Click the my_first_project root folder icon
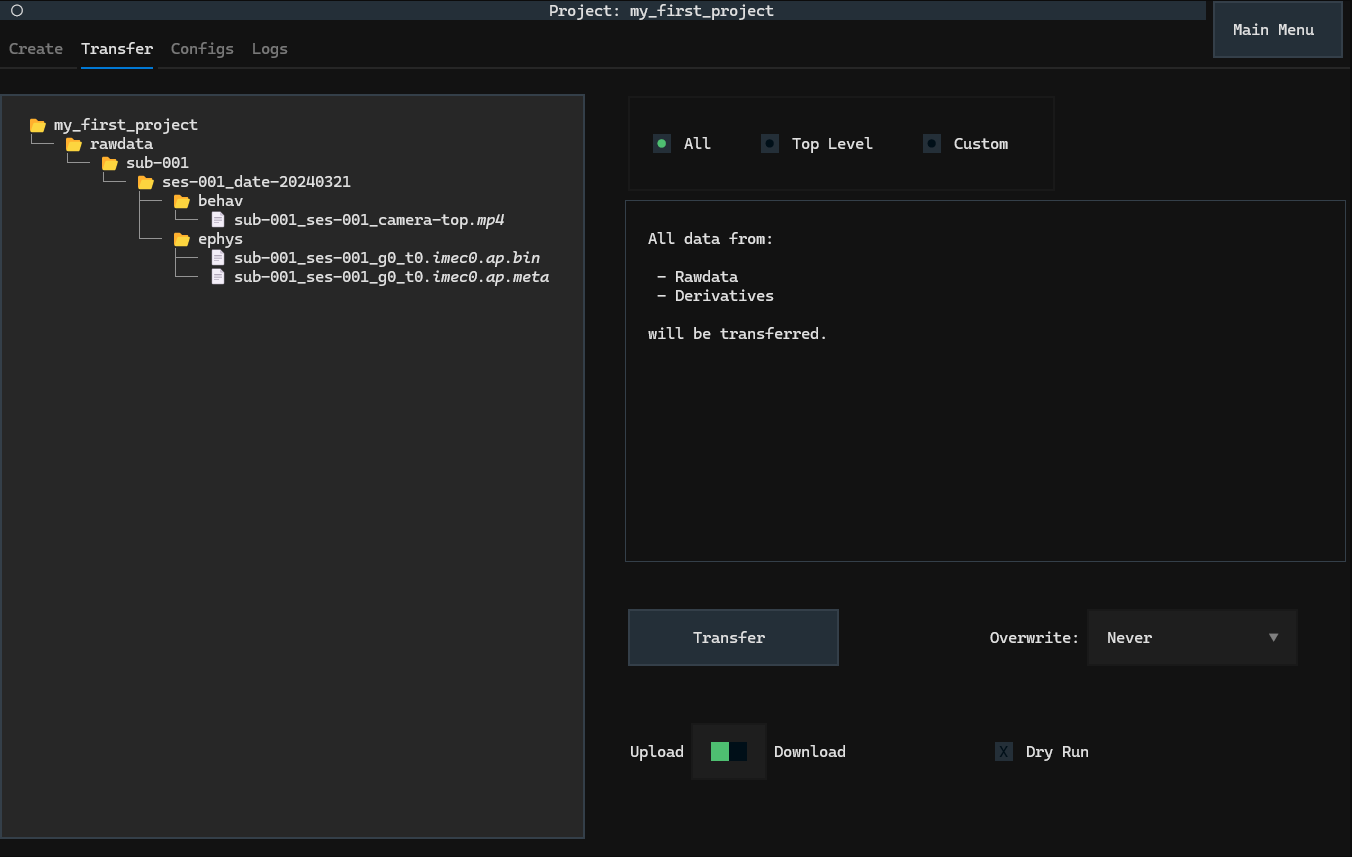Image resolution: width=1352 pixels, height=857 pixels. tap(38, 125)
